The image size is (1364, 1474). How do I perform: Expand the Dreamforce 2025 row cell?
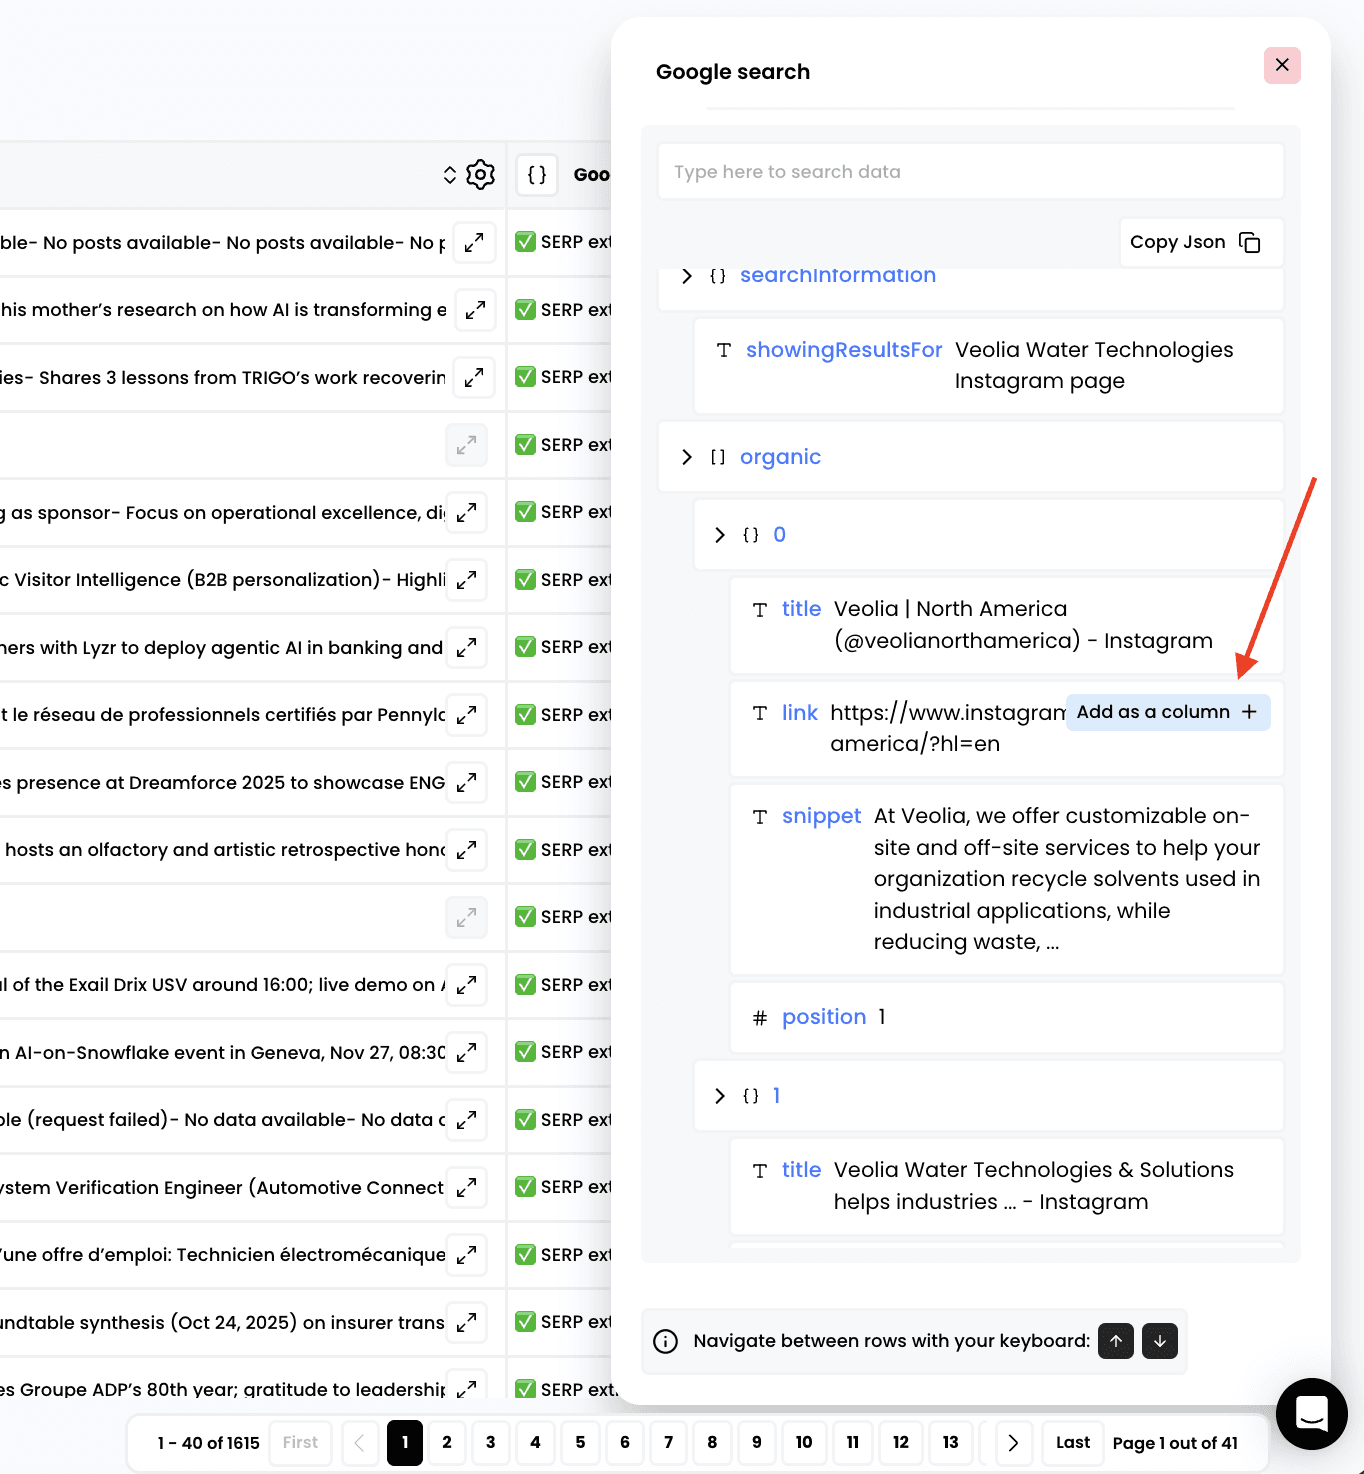(x=466, y=782)
